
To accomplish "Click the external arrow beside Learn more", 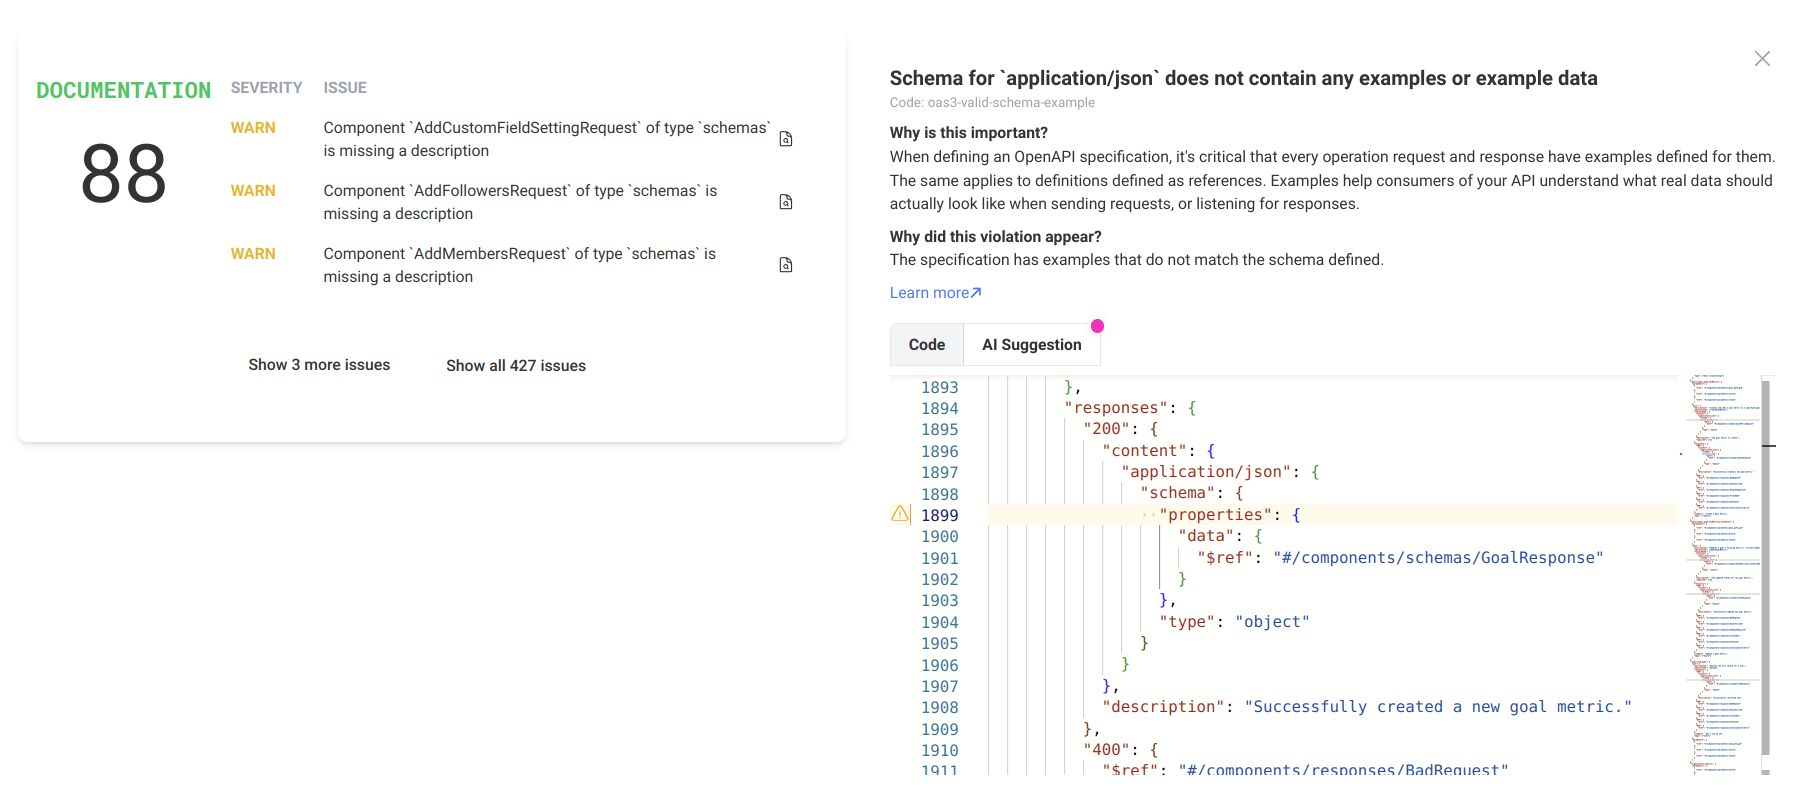I will [976, 293].
